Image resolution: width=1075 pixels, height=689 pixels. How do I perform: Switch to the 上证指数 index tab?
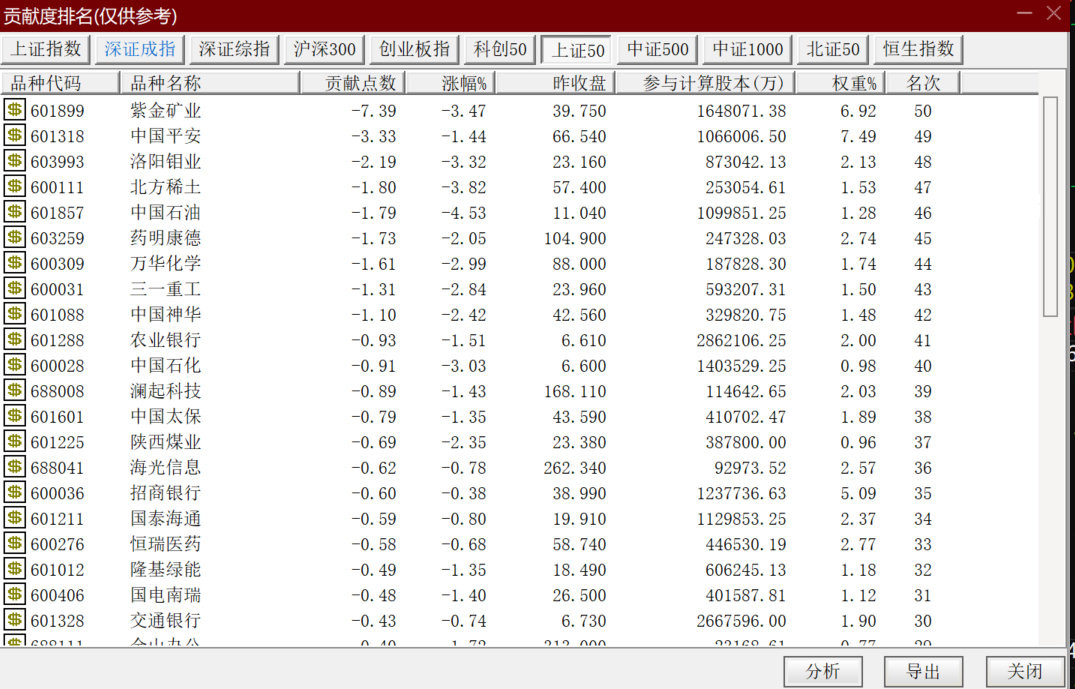pyautogui.click(x=46, y=49)
